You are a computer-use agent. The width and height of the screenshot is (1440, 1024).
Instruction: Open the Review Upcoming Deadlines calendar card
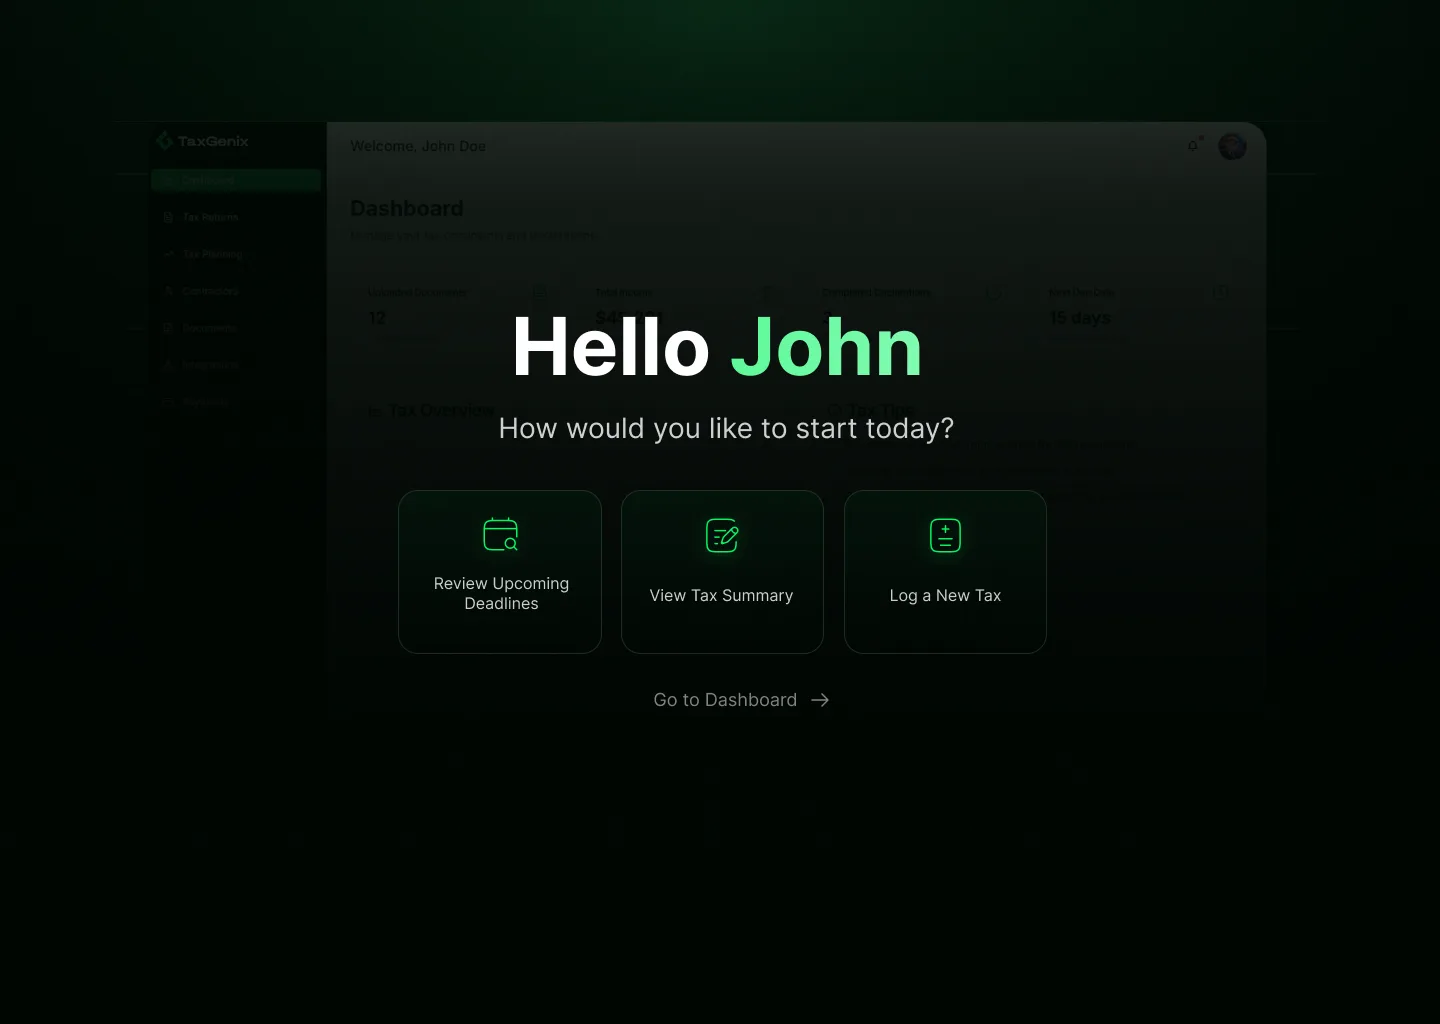click(500, 572)
